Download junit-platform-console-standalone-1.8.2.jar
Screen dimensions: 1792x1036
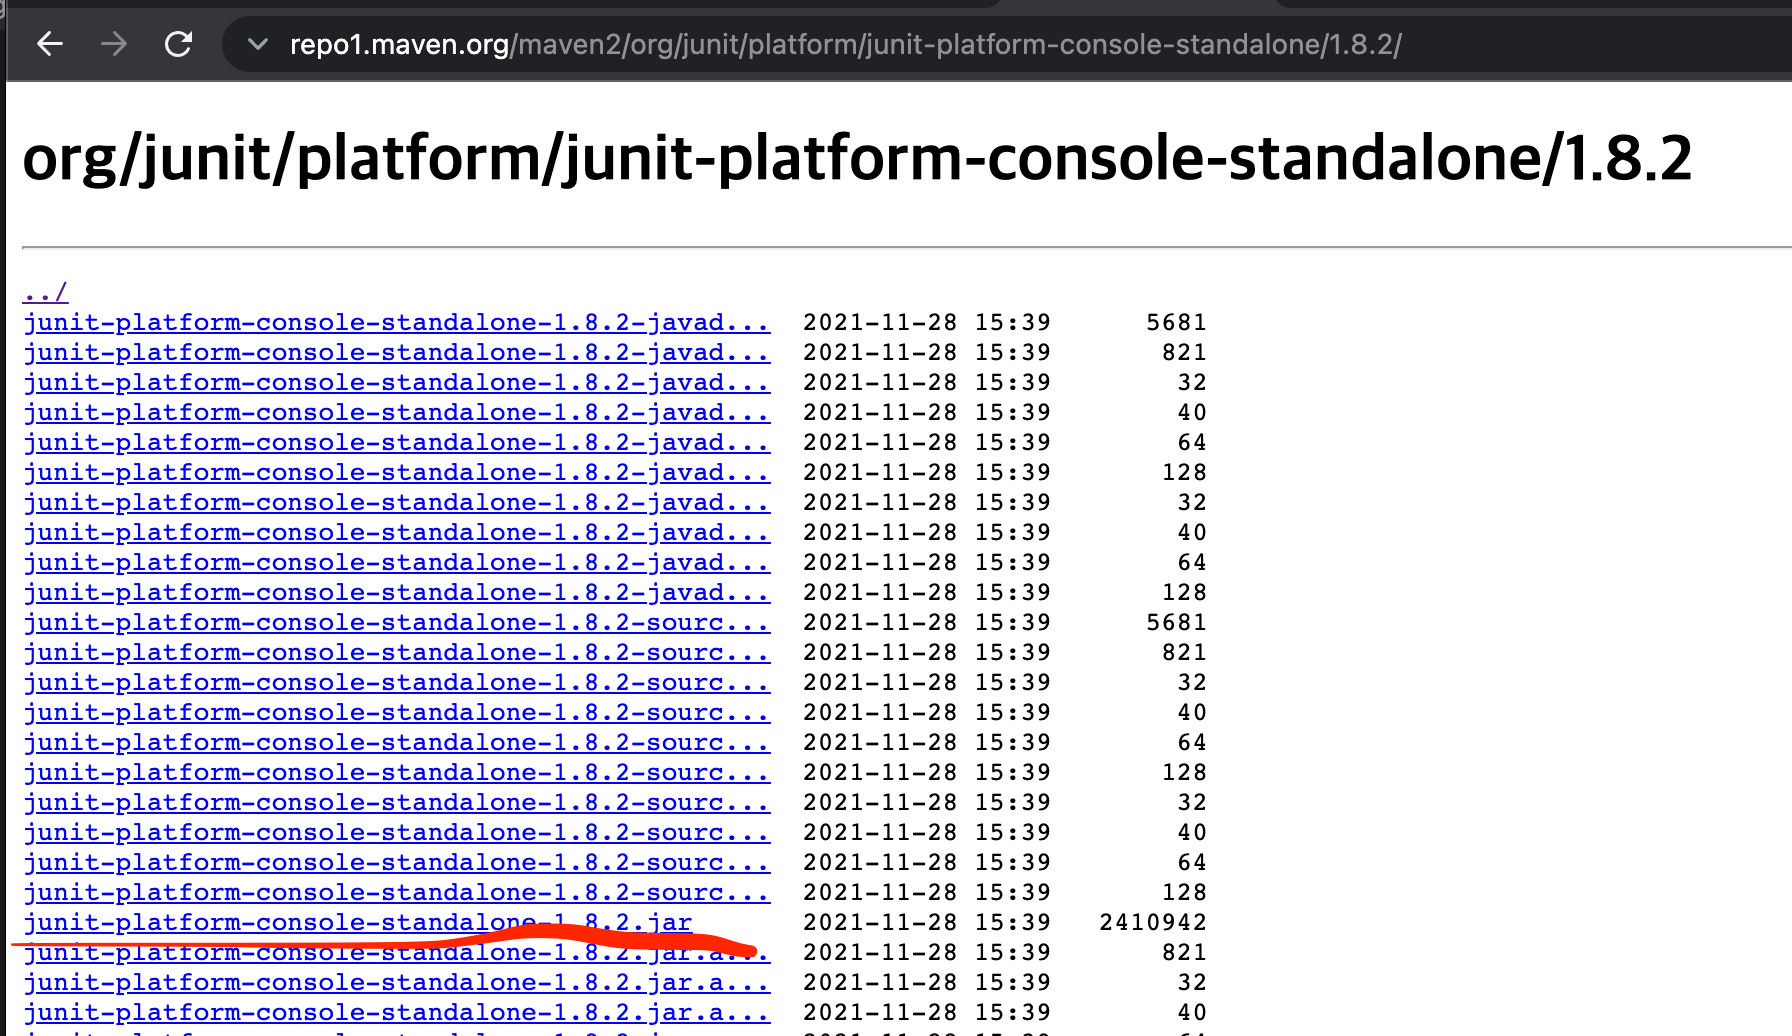(x=357, y=922)
